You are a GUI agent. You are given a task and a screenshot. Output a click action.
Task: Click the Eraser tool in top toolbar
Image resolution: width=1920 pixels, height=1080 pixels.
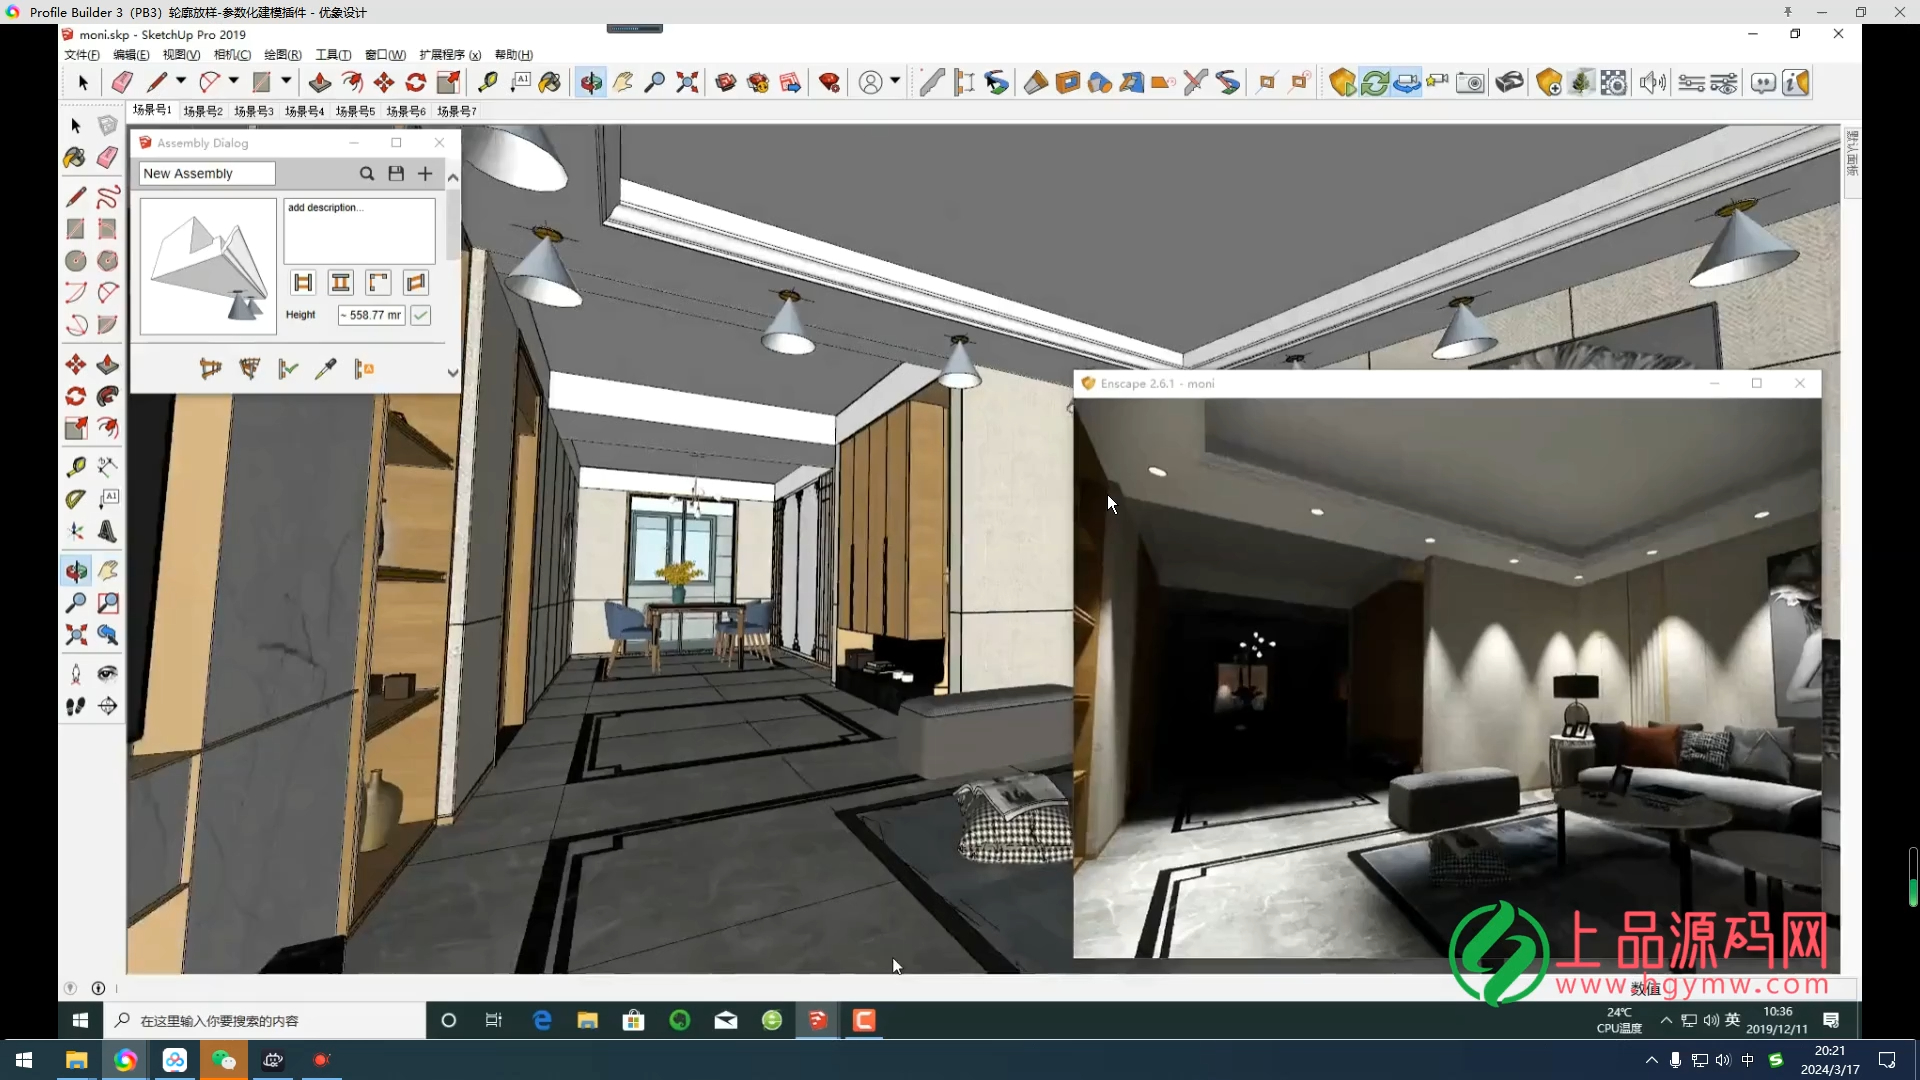pyautogui.click(x=122, y=82)
